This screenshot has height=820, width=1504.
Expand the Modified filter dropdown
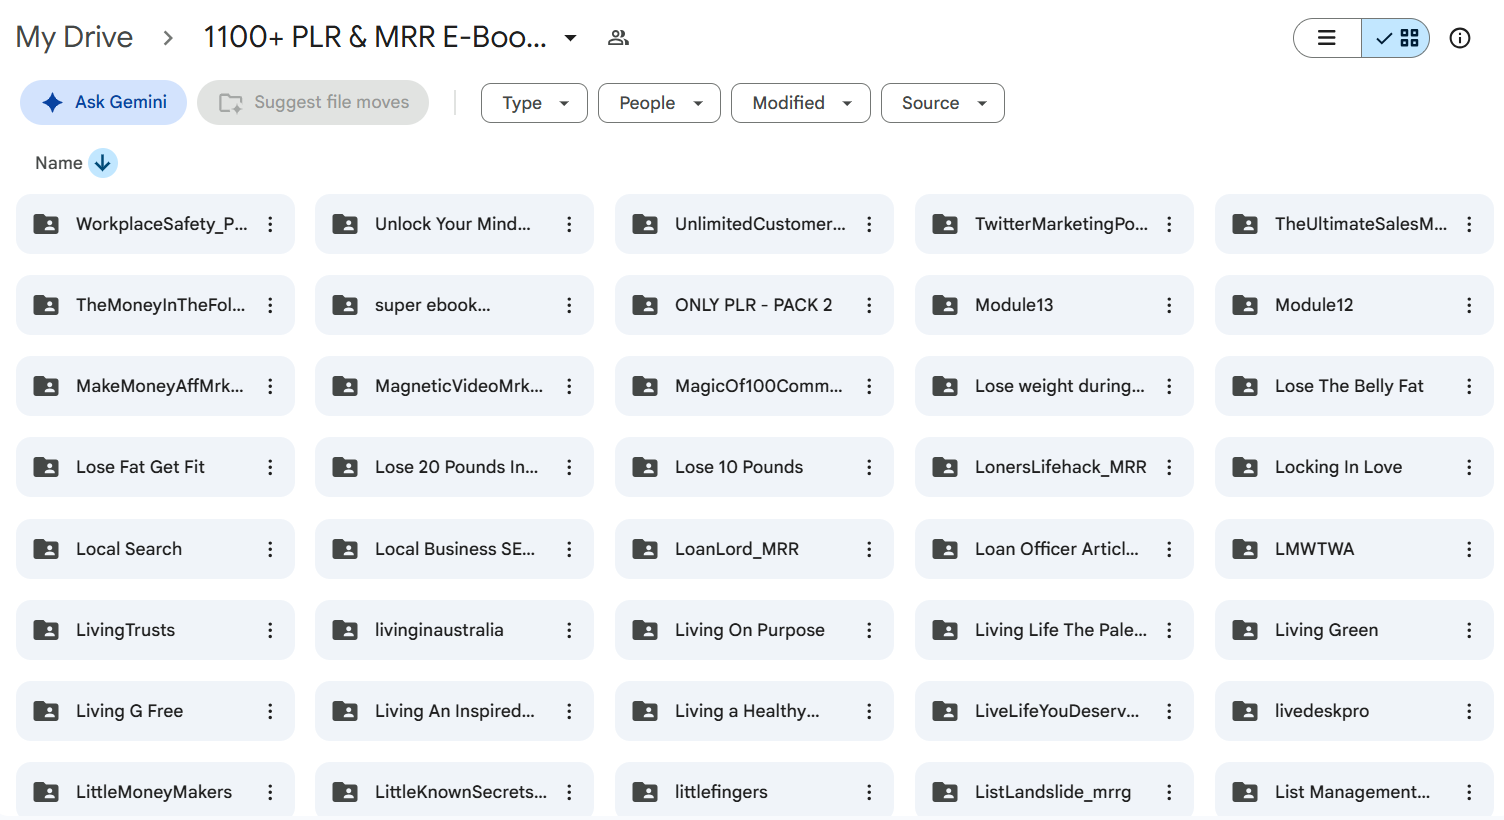[x=801, y=103]
